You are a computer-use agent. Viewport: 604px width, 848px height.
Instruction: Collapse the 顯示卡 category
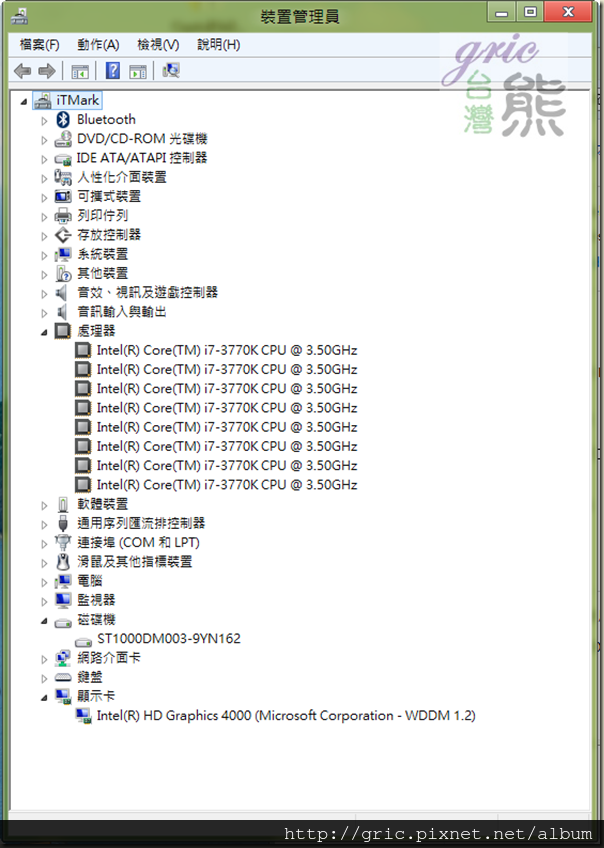point(44,698)
